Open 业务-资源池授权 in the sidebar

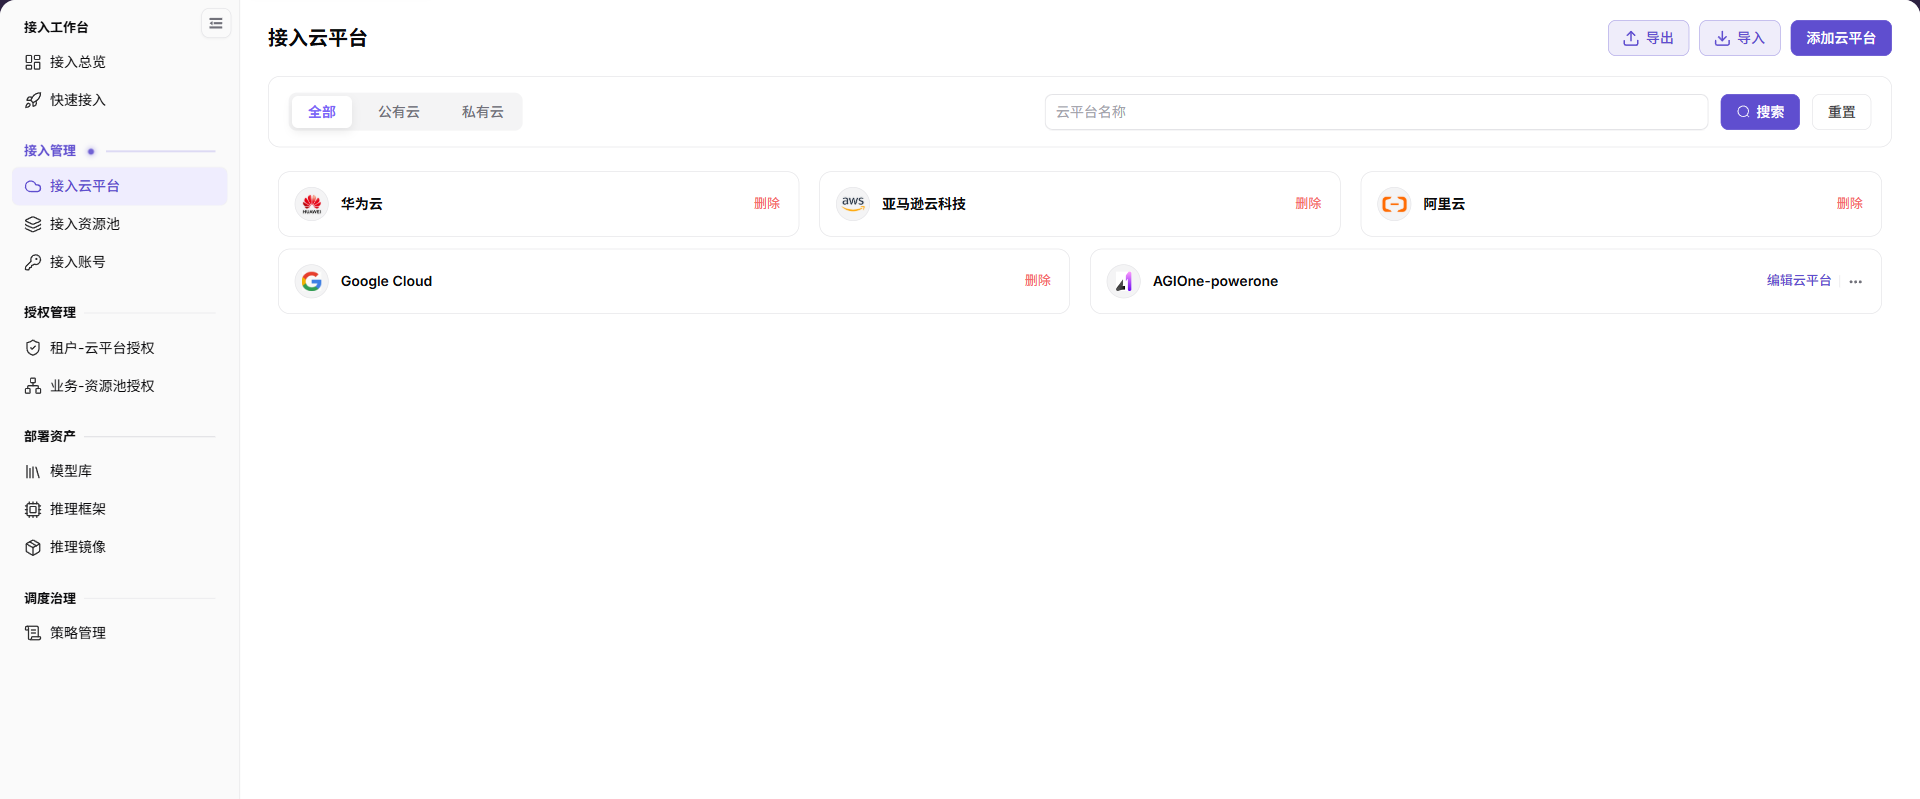(x=120, y=386)
